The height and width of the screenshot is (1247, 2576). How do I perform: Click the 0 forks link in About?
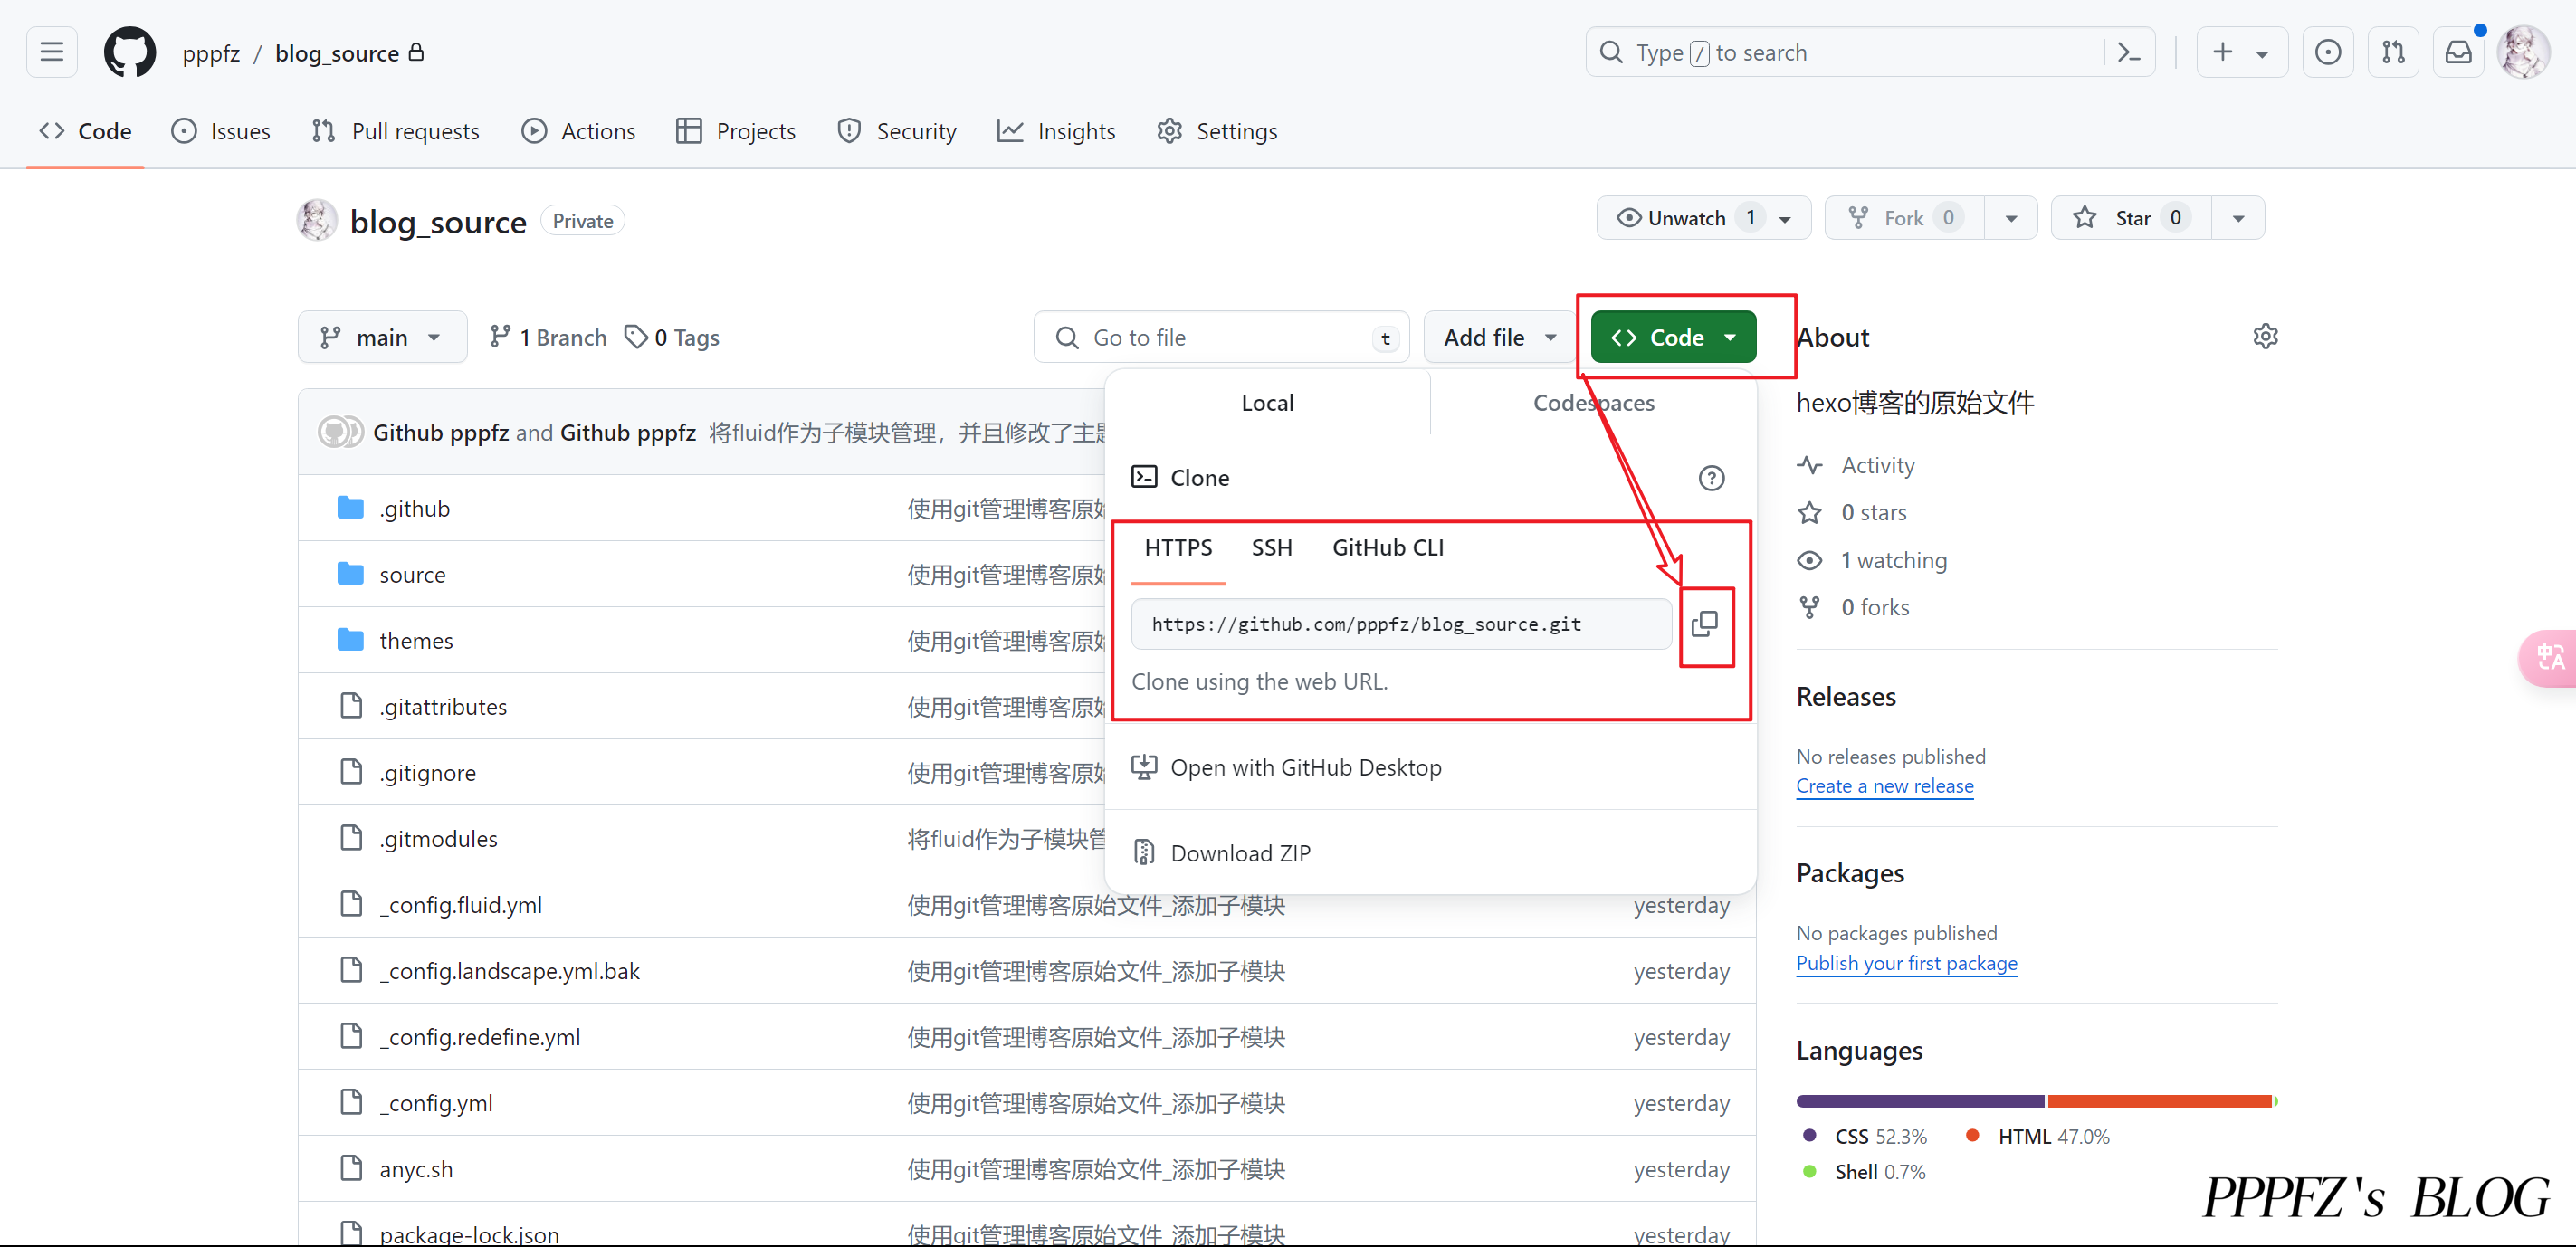coord(1875,607)
